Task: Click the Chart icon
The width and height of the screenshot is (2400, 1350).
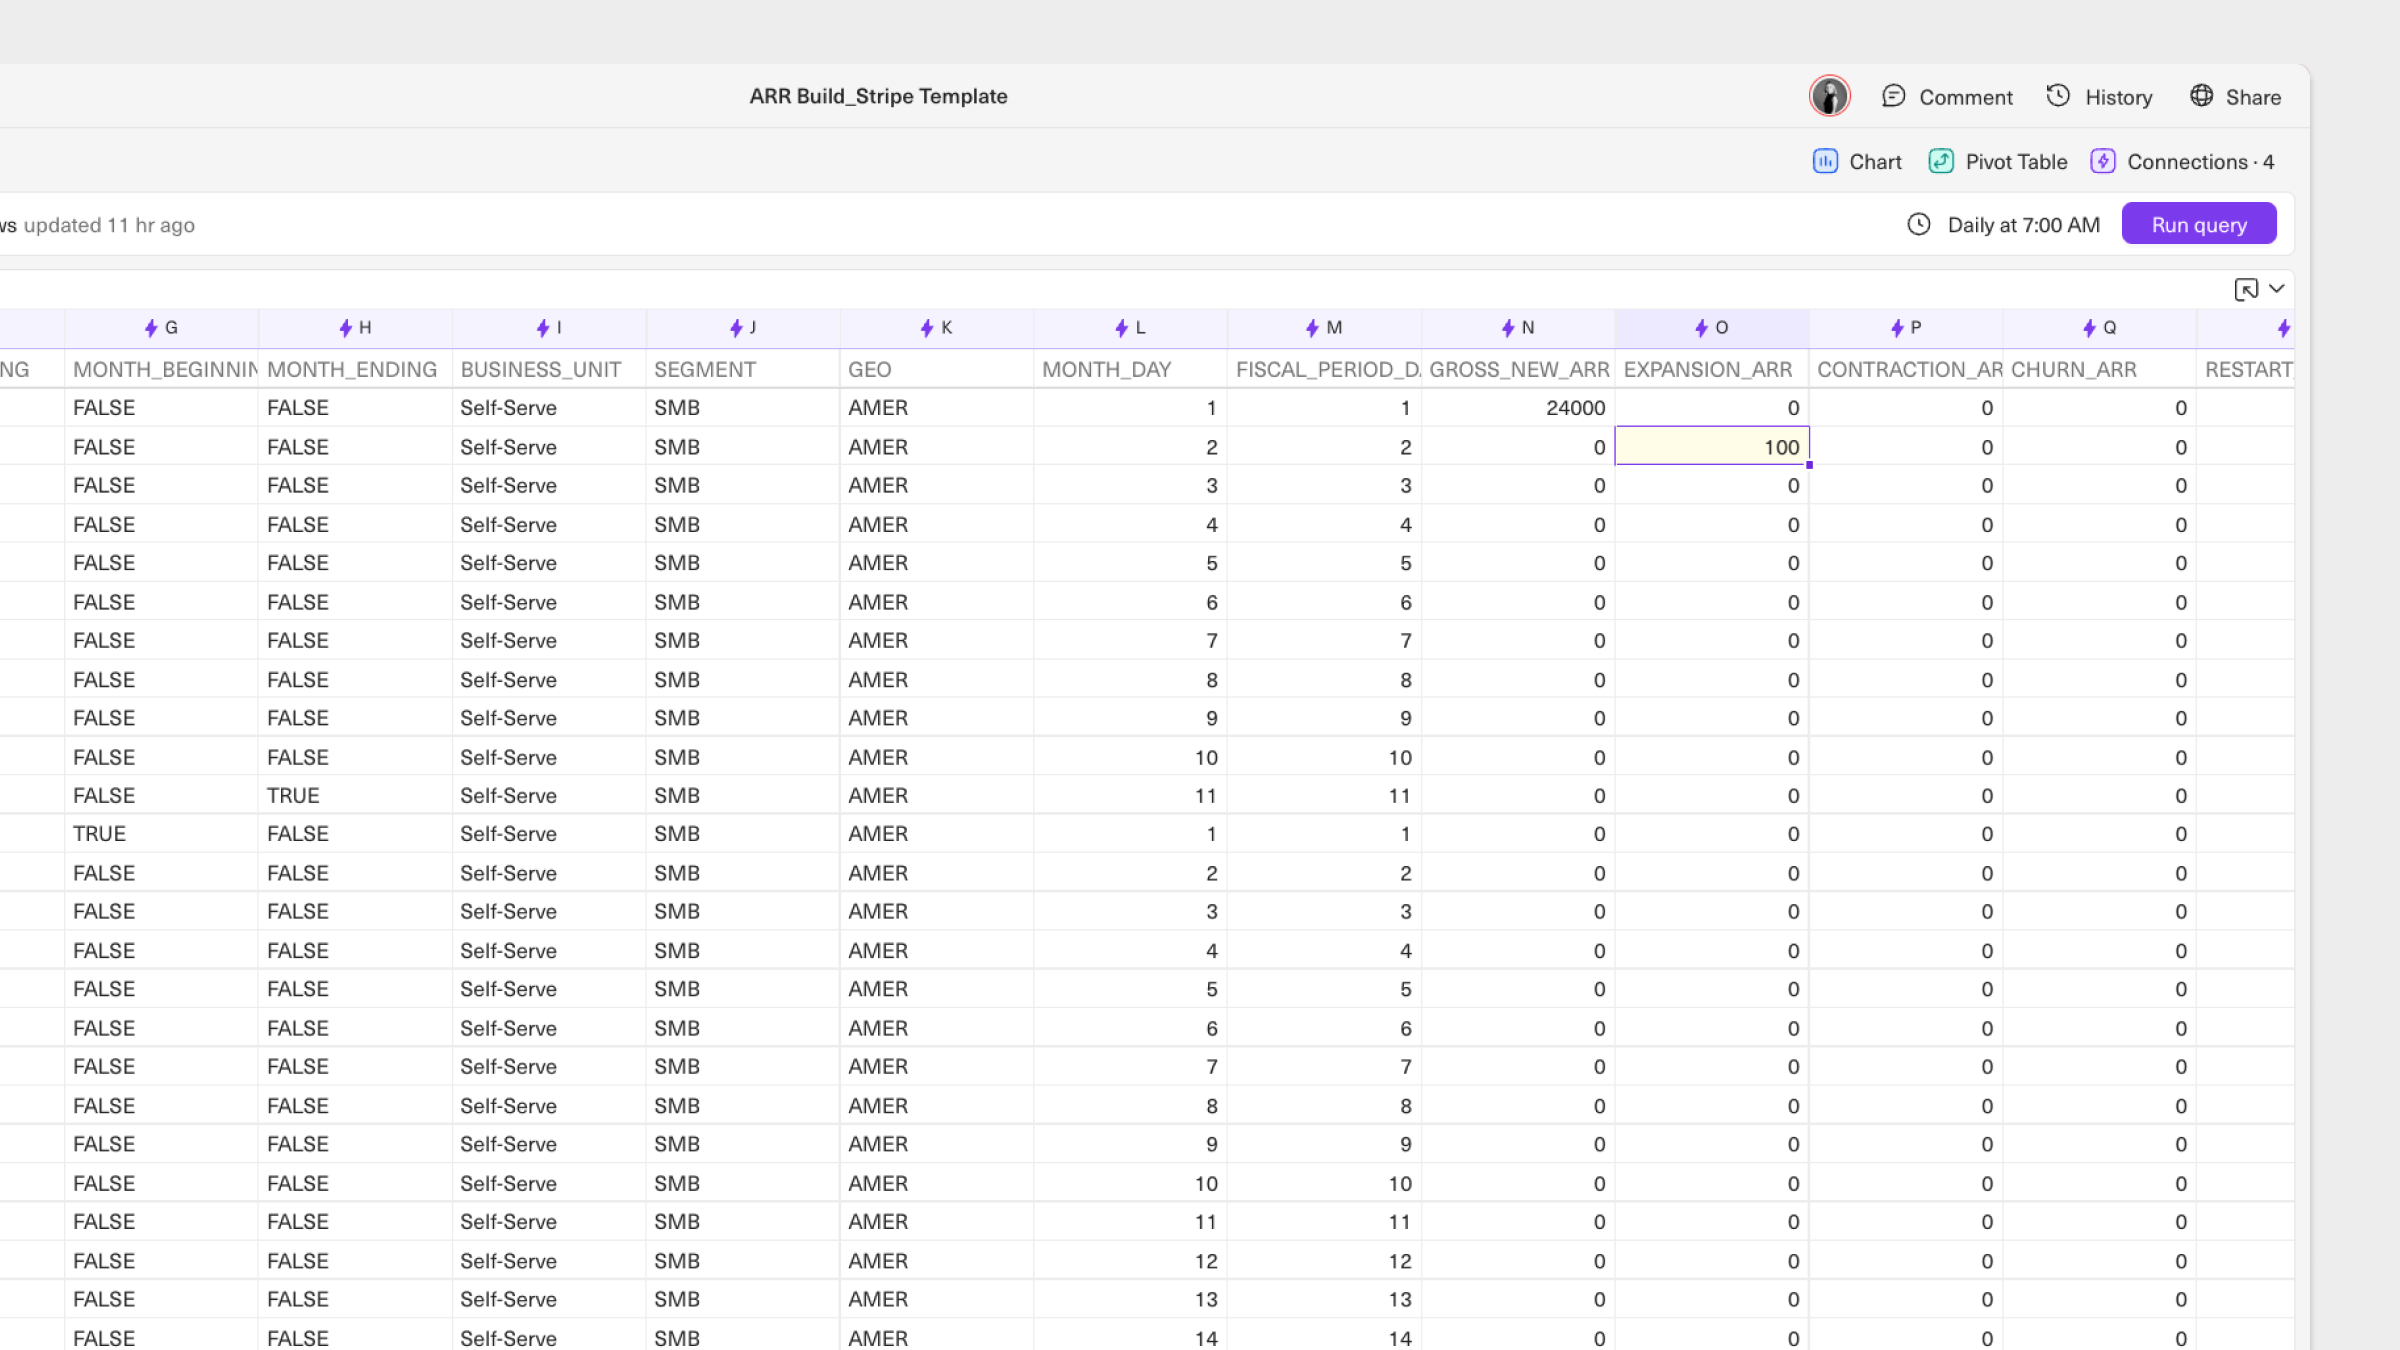Action: click(1825, 161)
